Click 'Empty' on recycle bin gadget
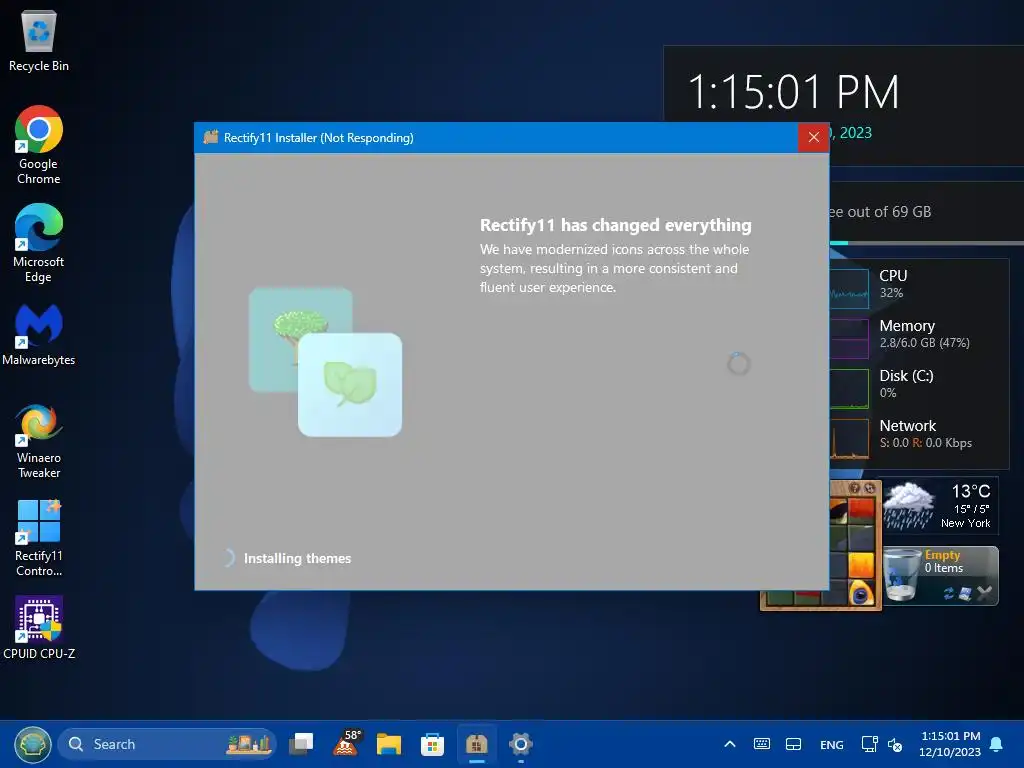 coord(942,554)
